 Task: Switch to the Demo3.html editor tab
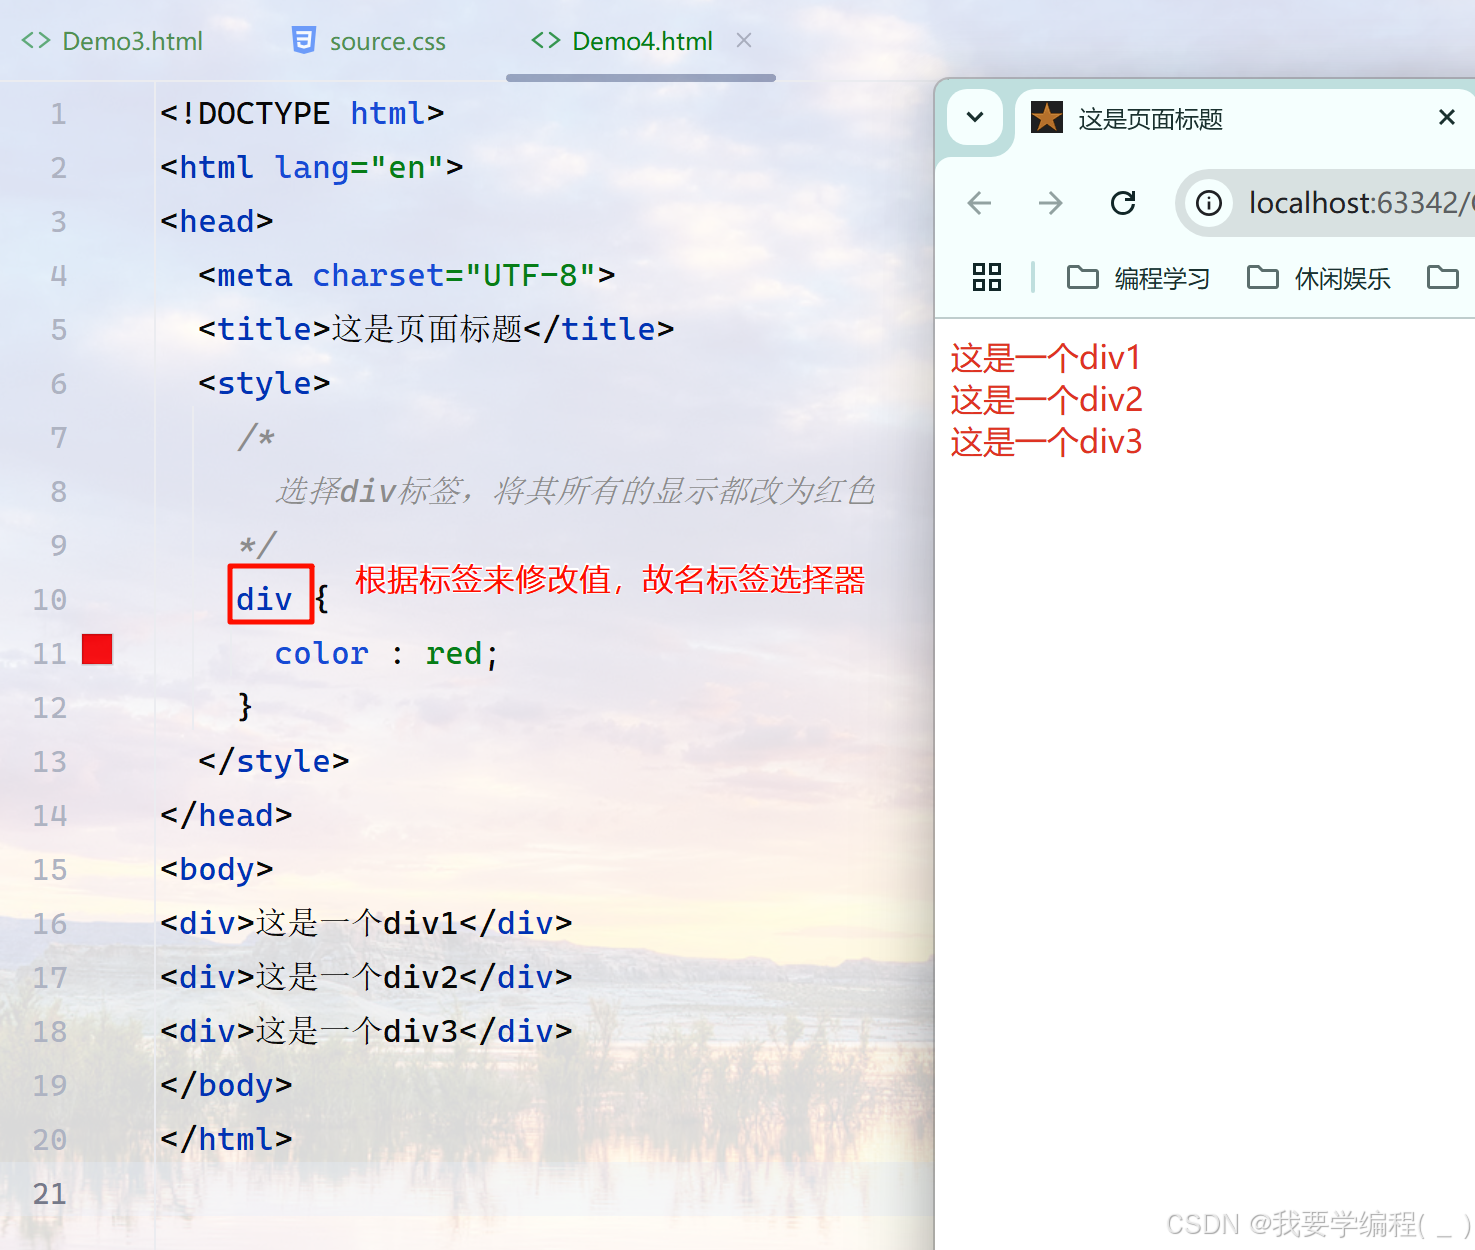(112, 41)
